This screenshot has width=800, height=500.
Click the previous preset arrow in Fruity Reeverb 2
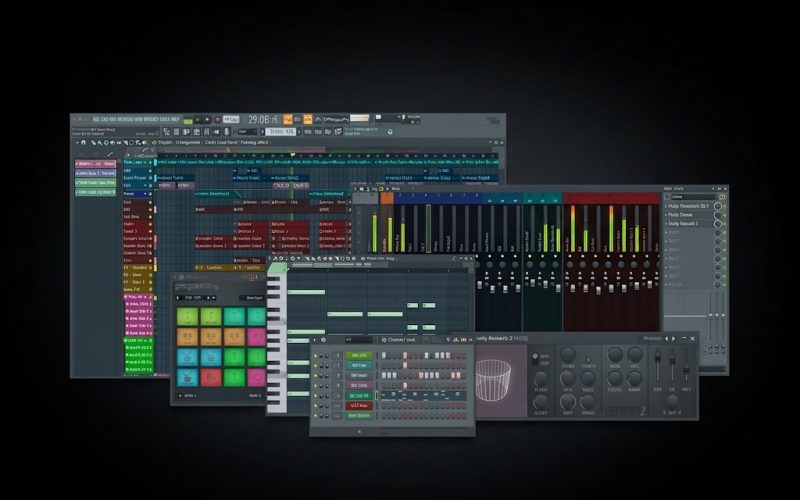(666, 338)
